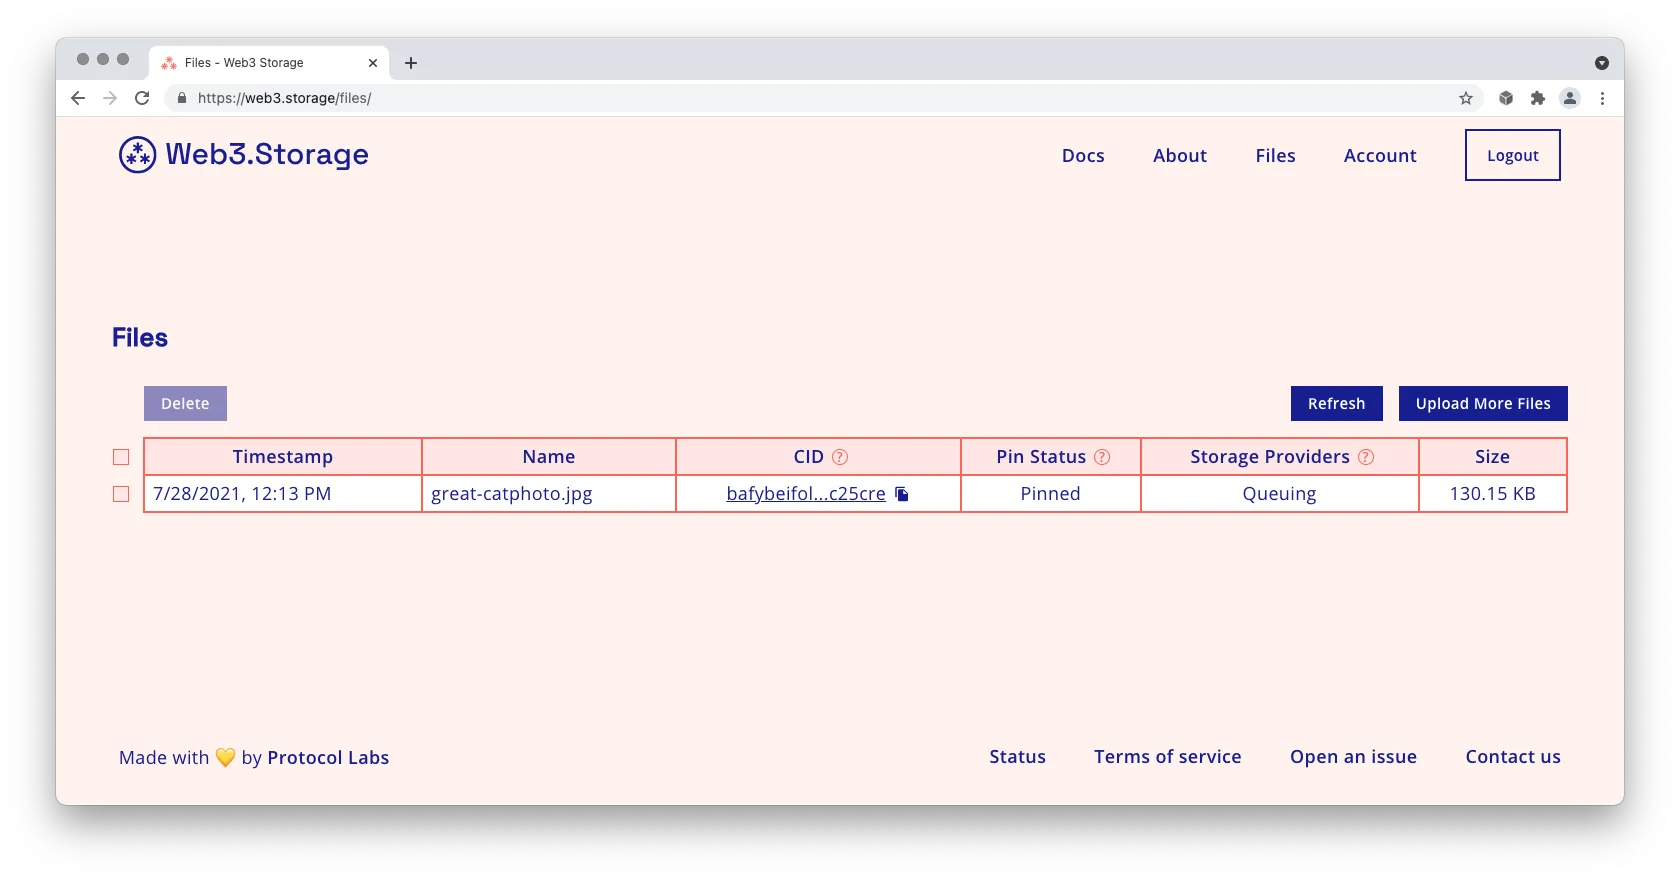Select the great-catphoto.jpg row checkbox
1680x879 pixels.
pos(121,494)
